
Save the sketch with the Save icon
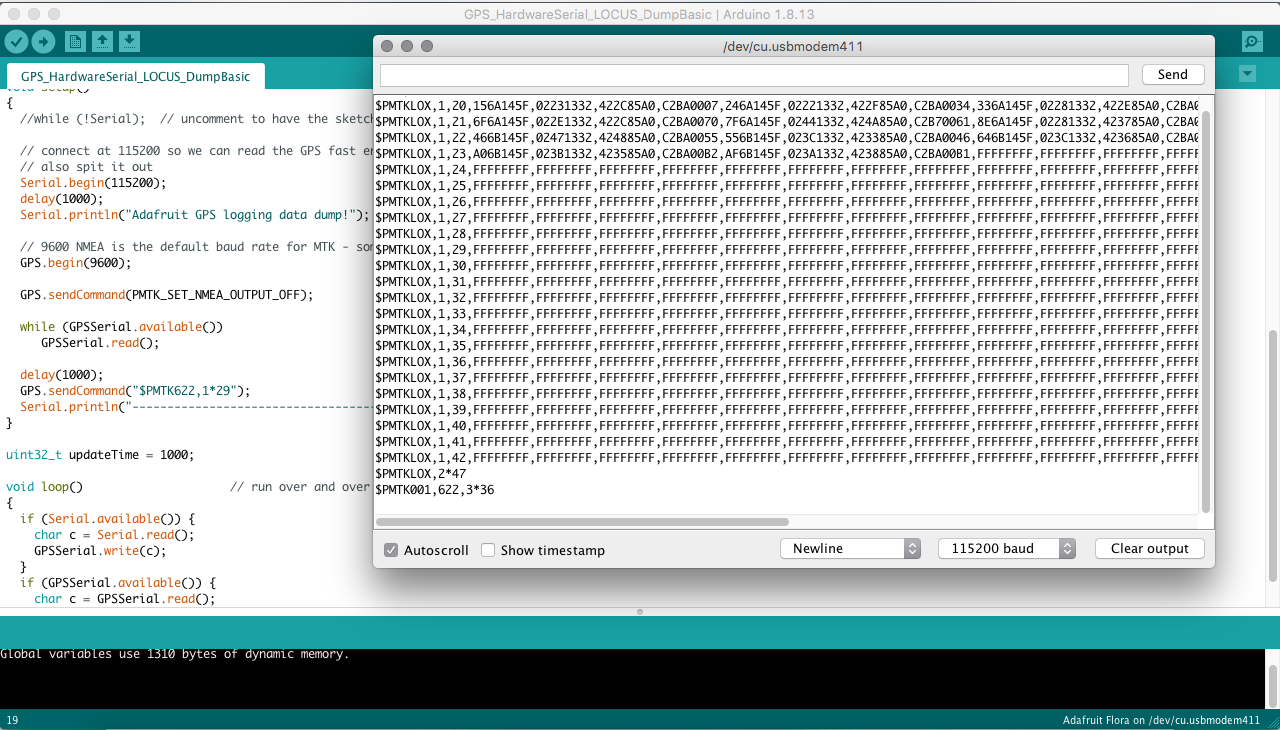point(130,41)
